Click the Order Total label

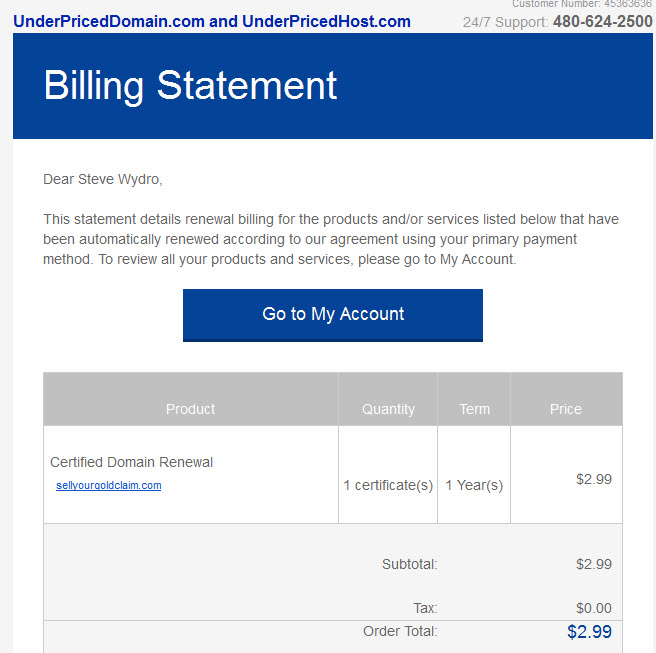coord(400,631)
